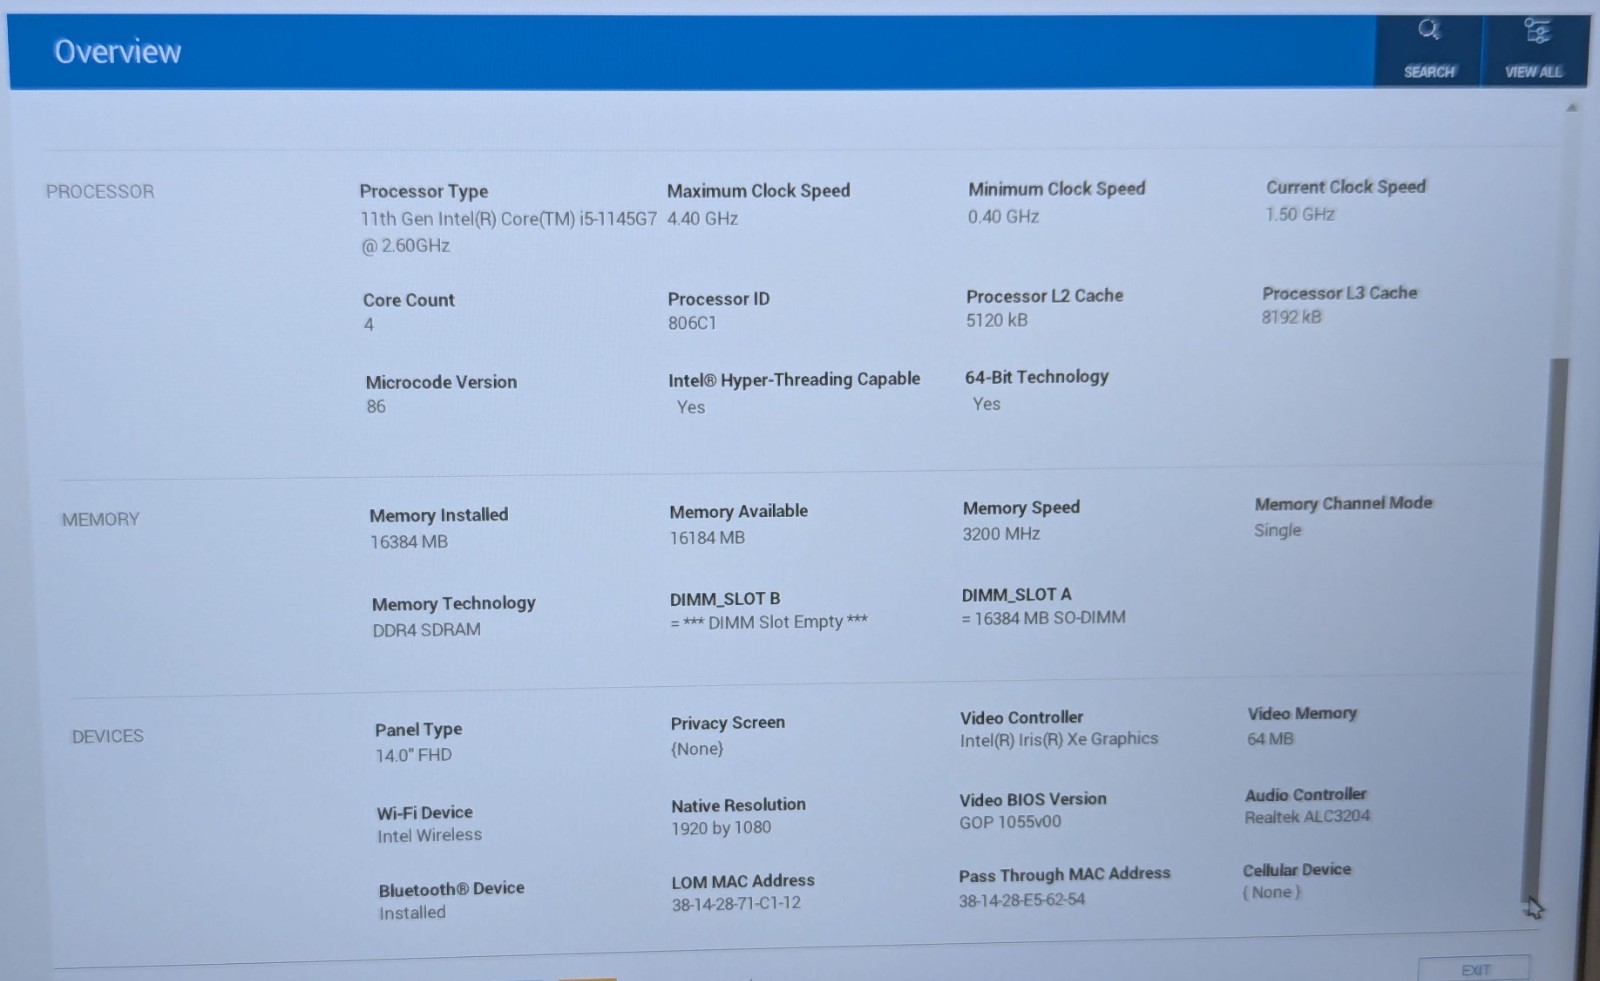Screen dimensions: 1600x981
Task: Select the microcode value 86
Action: click(376, 407)
